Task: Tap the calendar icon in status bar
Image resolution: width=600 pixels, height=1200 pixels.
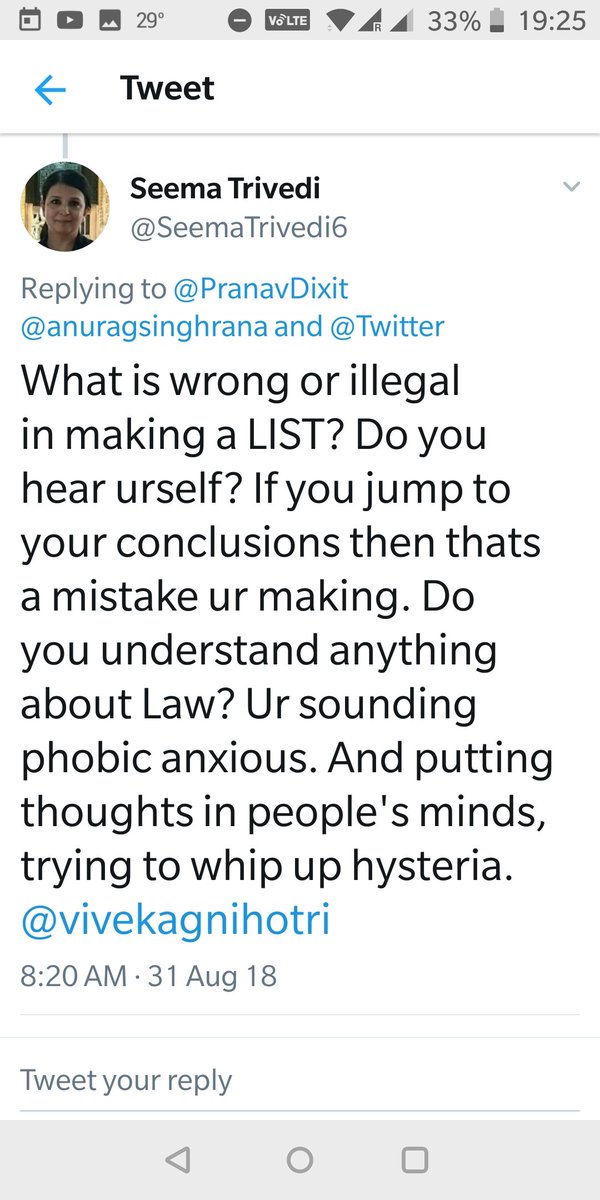Action: pos(31,20)
